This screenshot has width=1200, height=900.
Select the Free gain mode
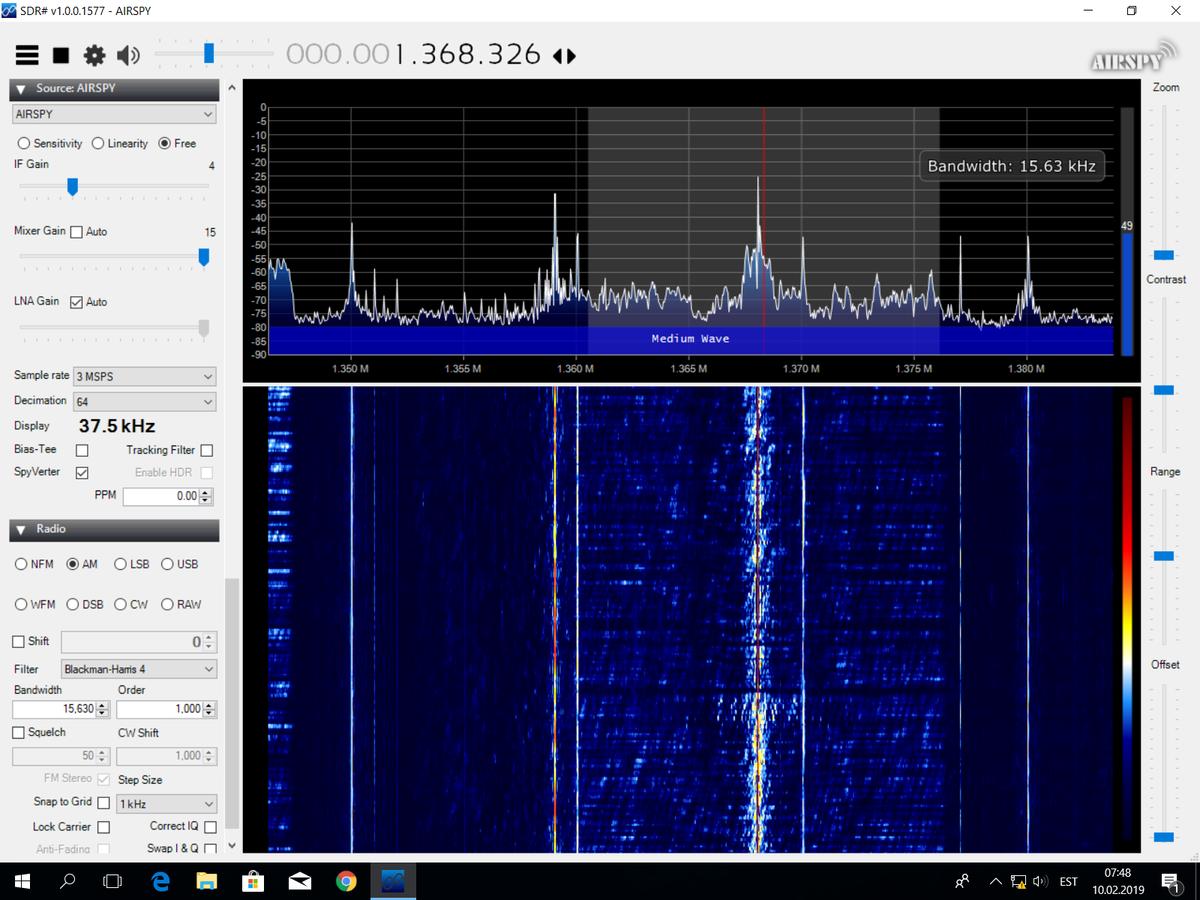165,143
